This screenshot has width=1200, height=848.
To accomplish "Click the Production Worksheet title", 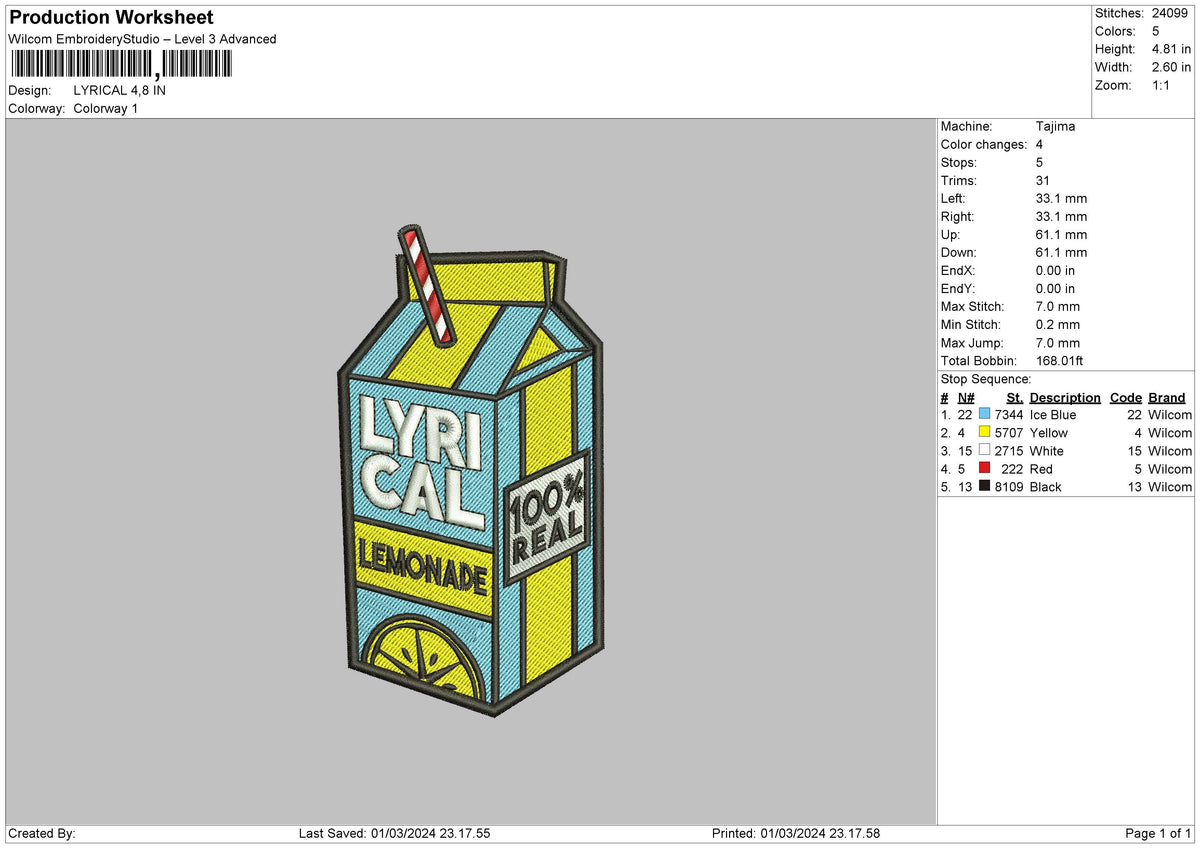I will [x=111, y=18].
